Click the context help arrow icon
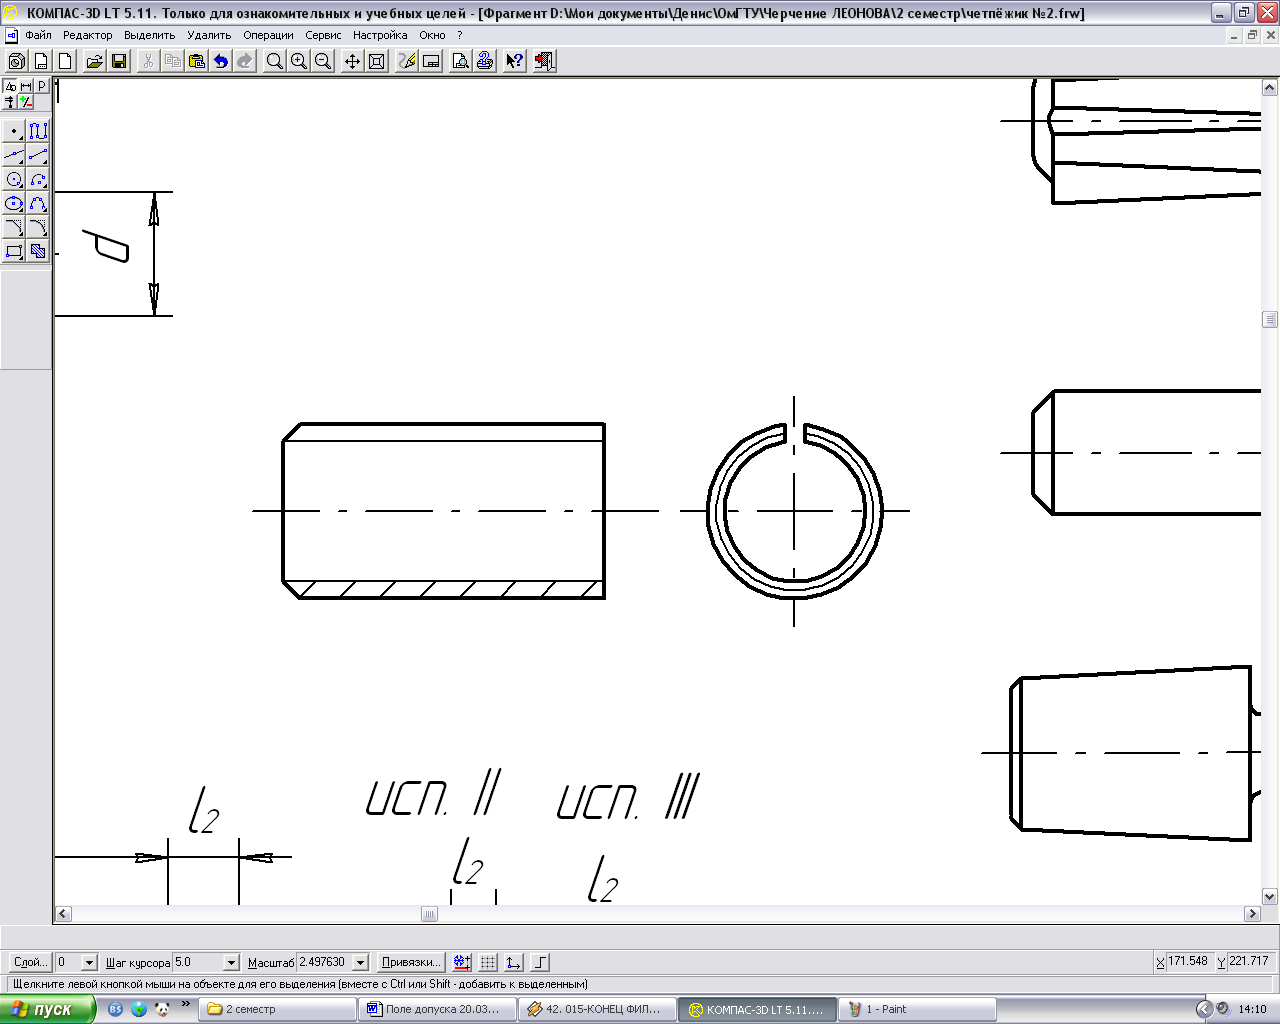Screen dimensions: 1280x1024 (515, 61)
